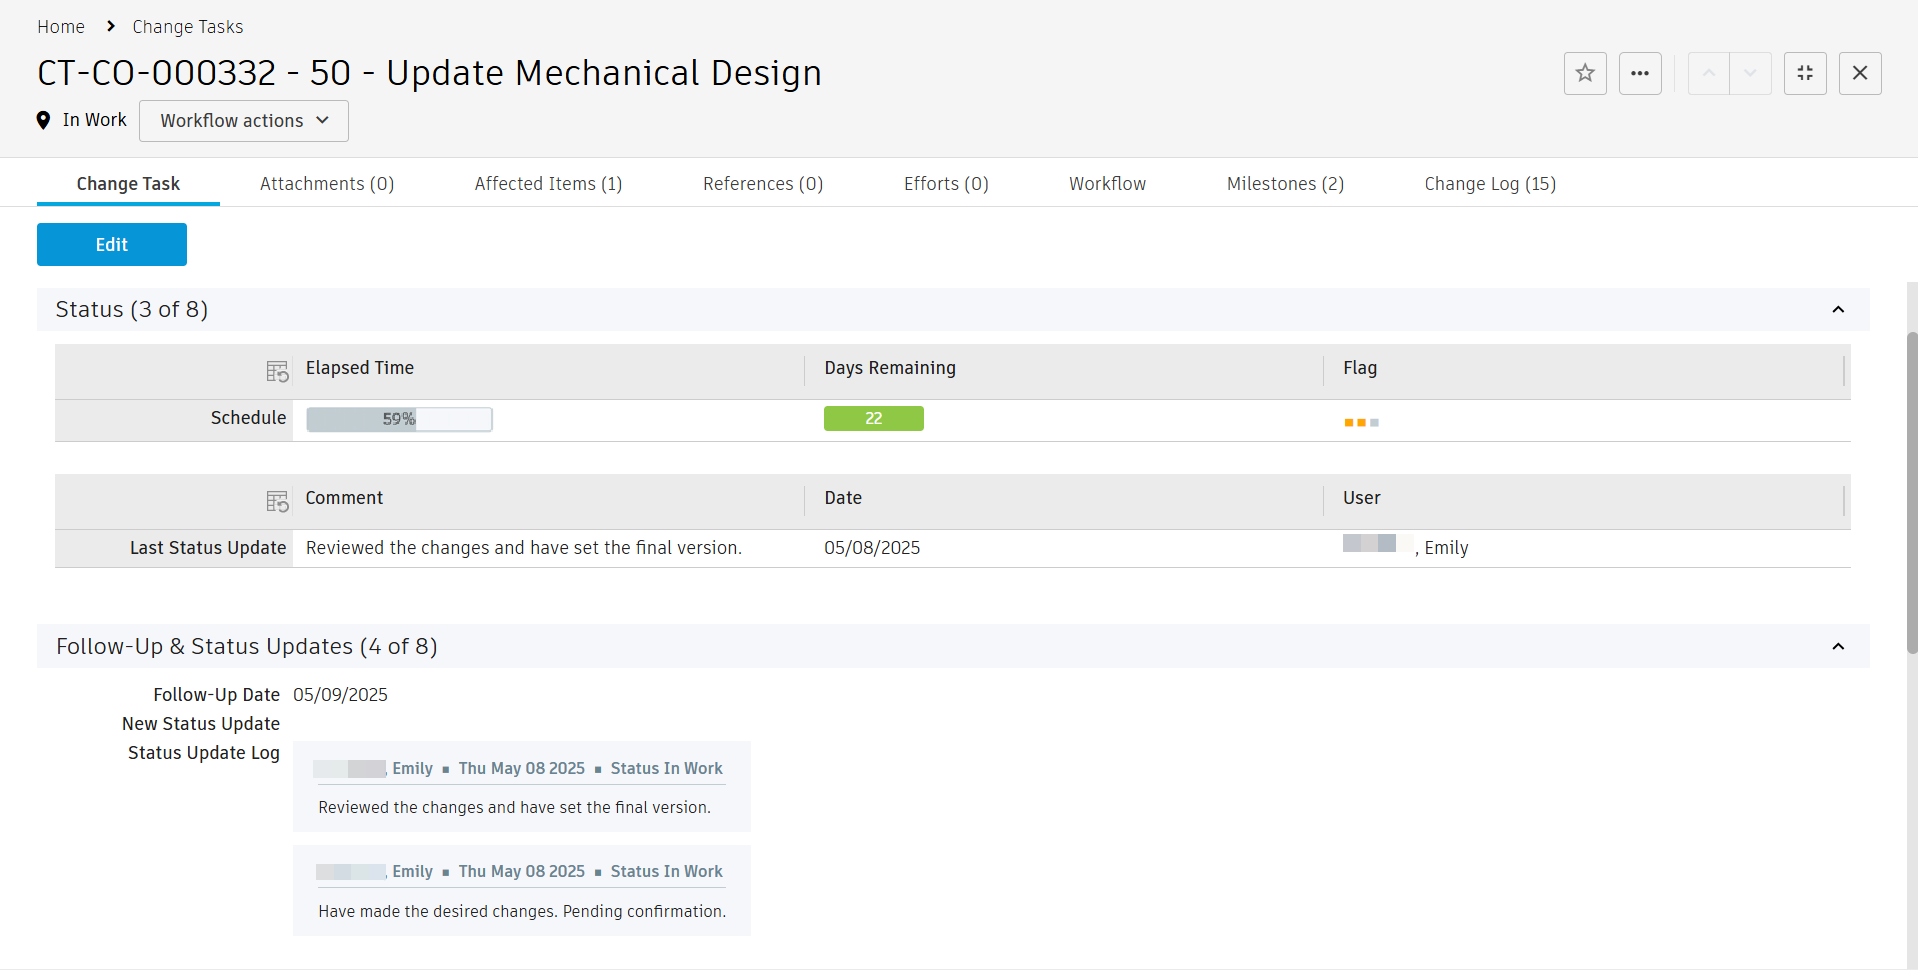Click the Schedule grid history icon

277,371
